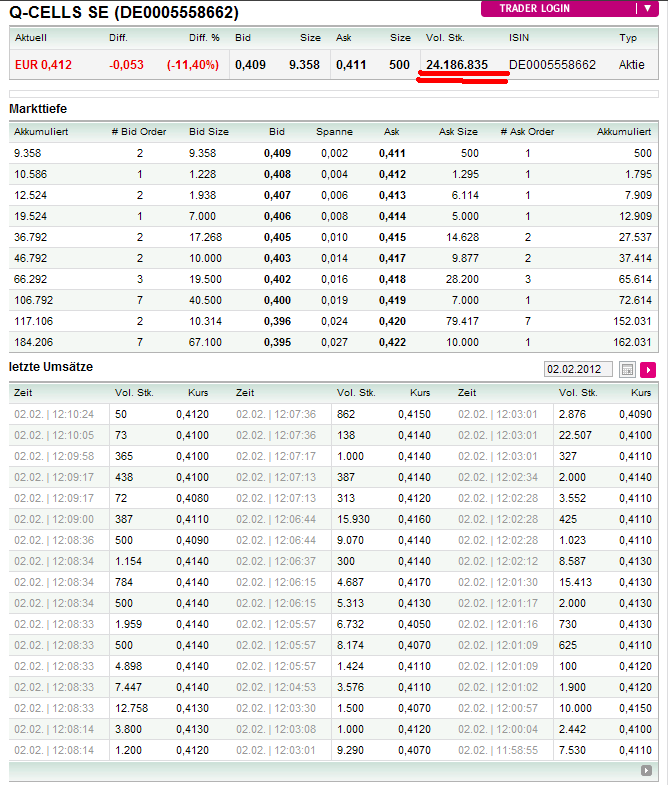Screen dimensions: 668x785
Task: Select the bid price 0,408
Action: 277,174
